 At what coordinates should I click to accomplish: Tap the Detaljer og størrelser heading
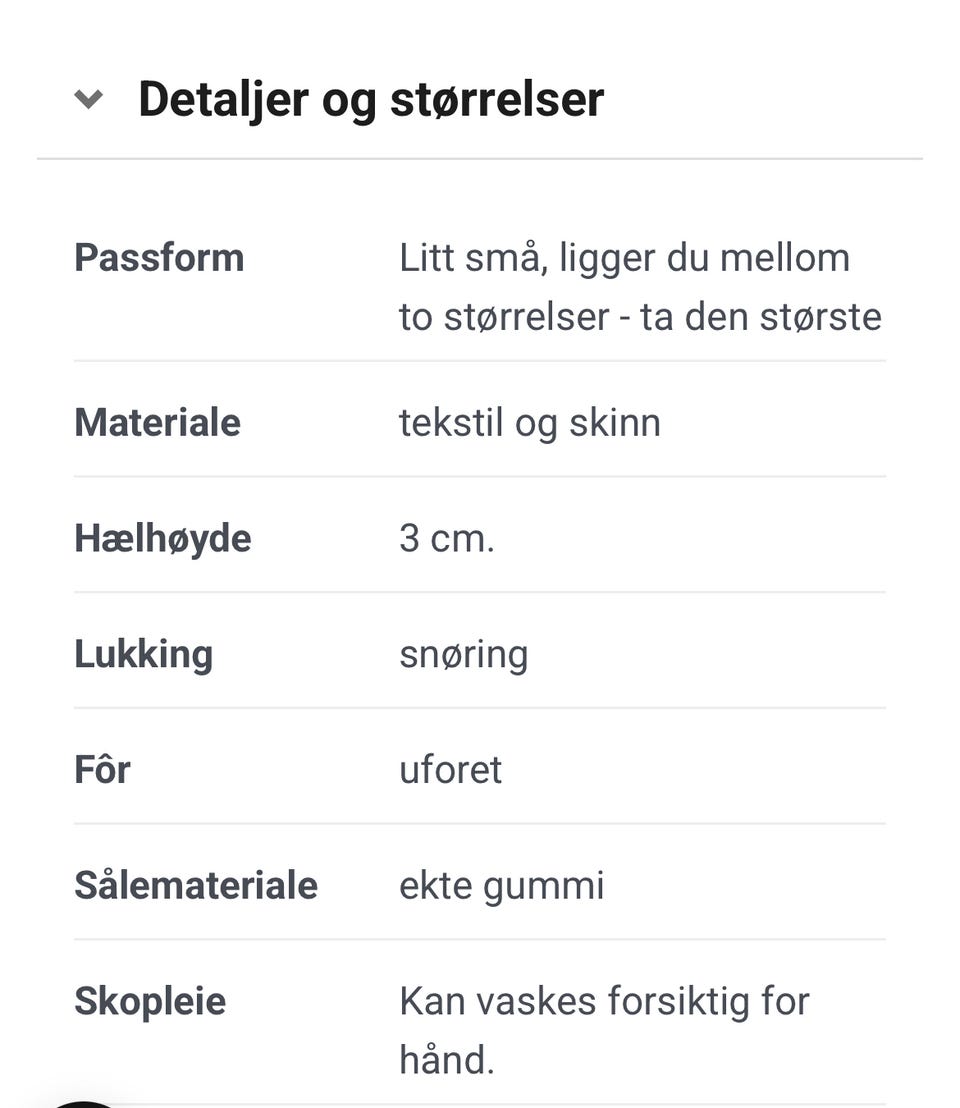(x=371, y=100)
